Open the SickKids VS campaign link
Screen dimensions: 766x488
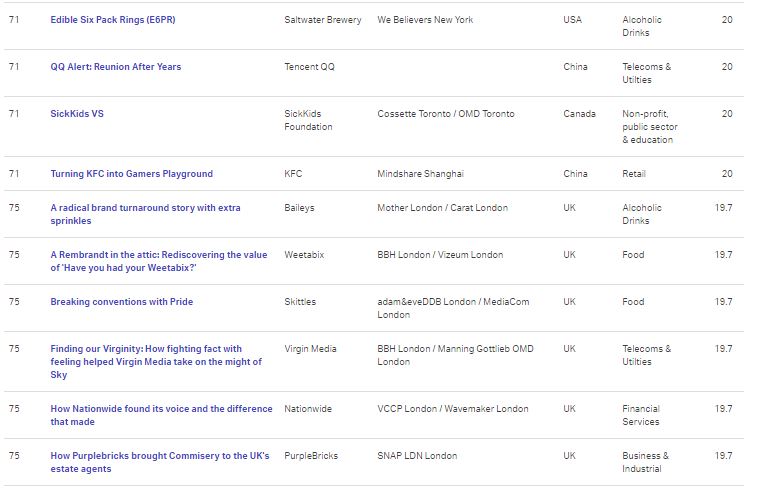coord(77,113)
